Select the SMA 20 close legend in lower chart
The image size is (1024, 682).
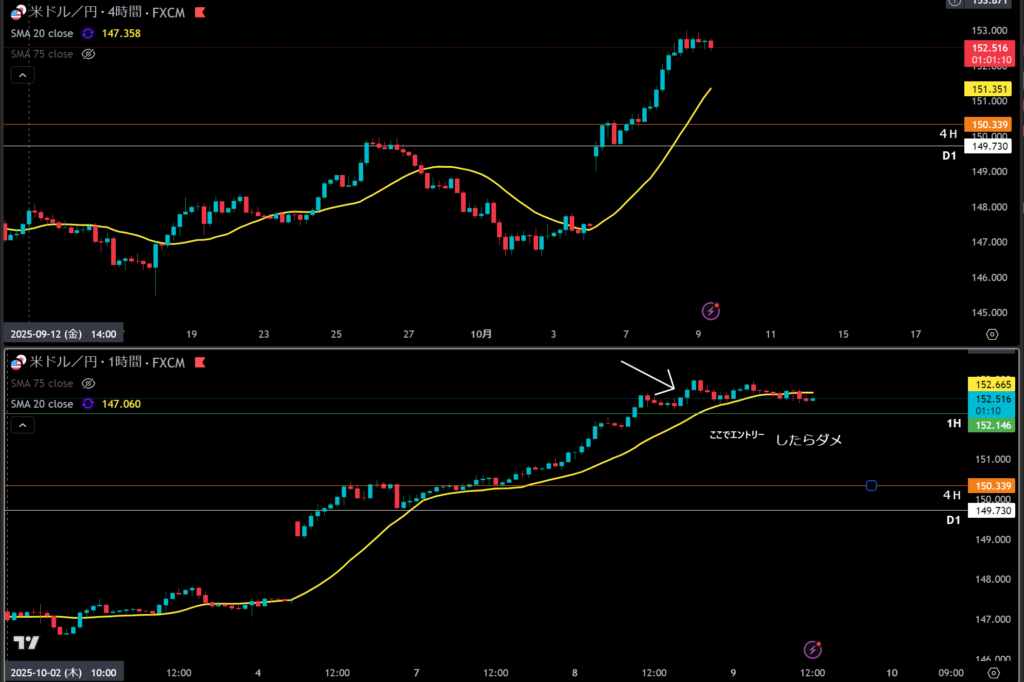[x=41, y=404]
